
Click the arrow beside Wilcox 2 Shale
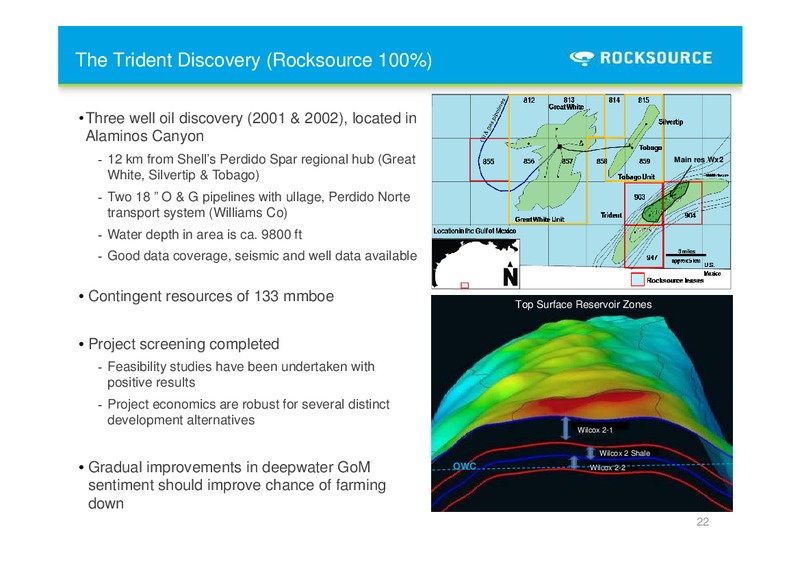click(x=590, y=453)
